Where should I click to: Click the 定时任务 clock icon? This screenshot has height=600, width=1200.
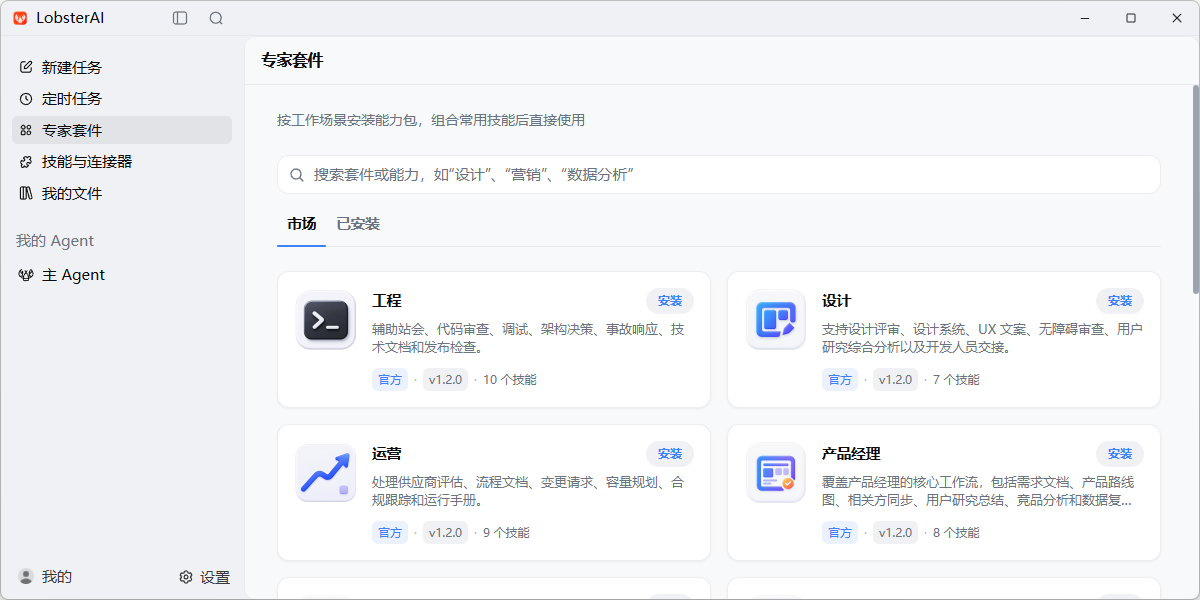coord(26,99)
